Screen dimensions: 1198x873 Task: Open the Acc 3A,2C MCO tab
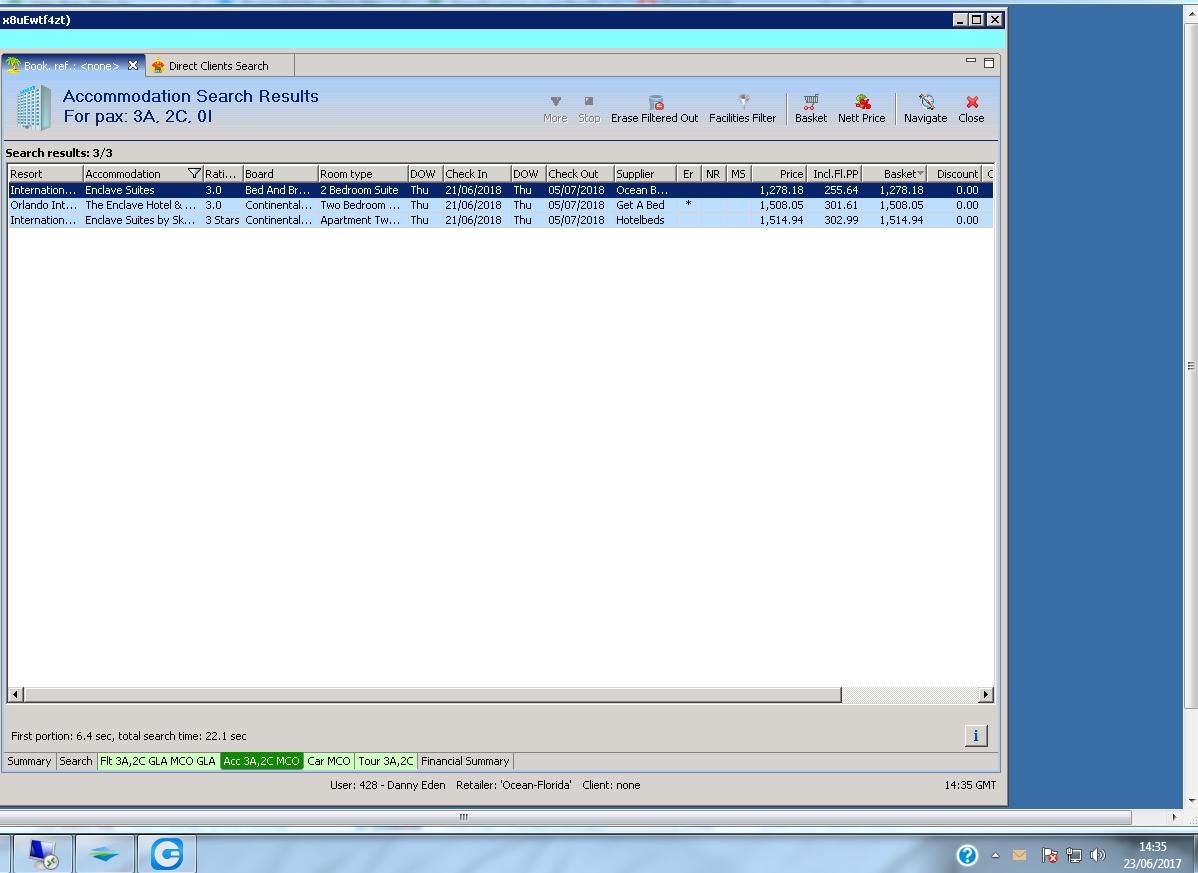coord(261,761)
